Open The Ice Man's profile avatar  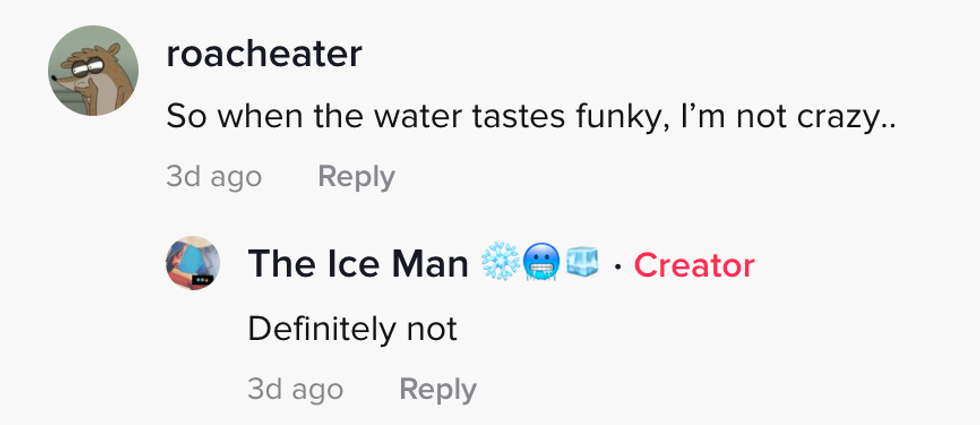pos(193,264)
